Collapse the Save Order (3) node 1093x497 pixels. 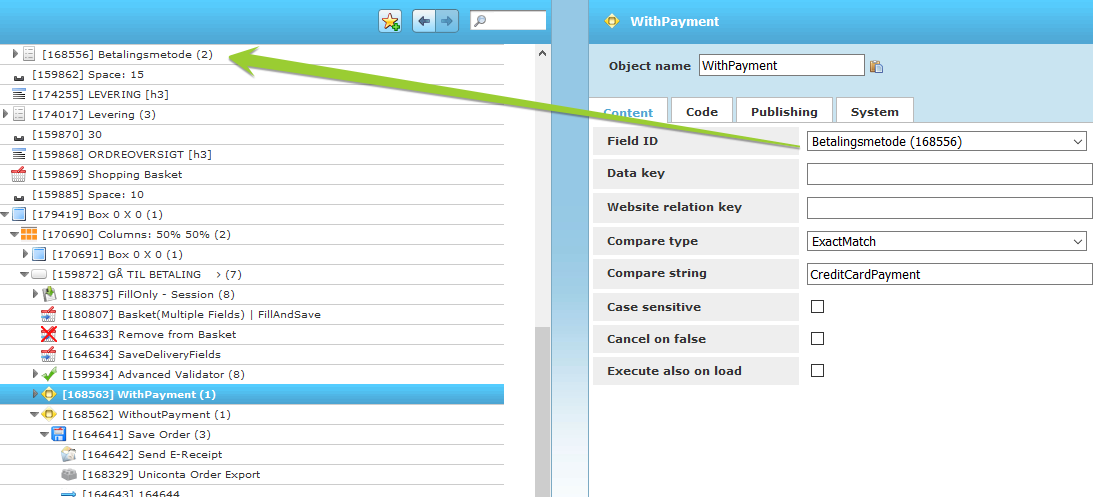45,435
